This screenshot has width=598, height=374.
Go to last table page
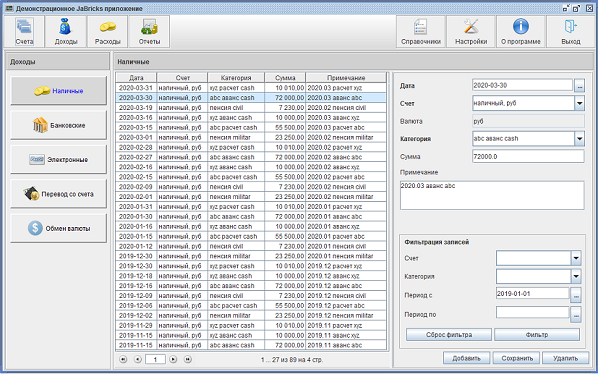[187, 359]
